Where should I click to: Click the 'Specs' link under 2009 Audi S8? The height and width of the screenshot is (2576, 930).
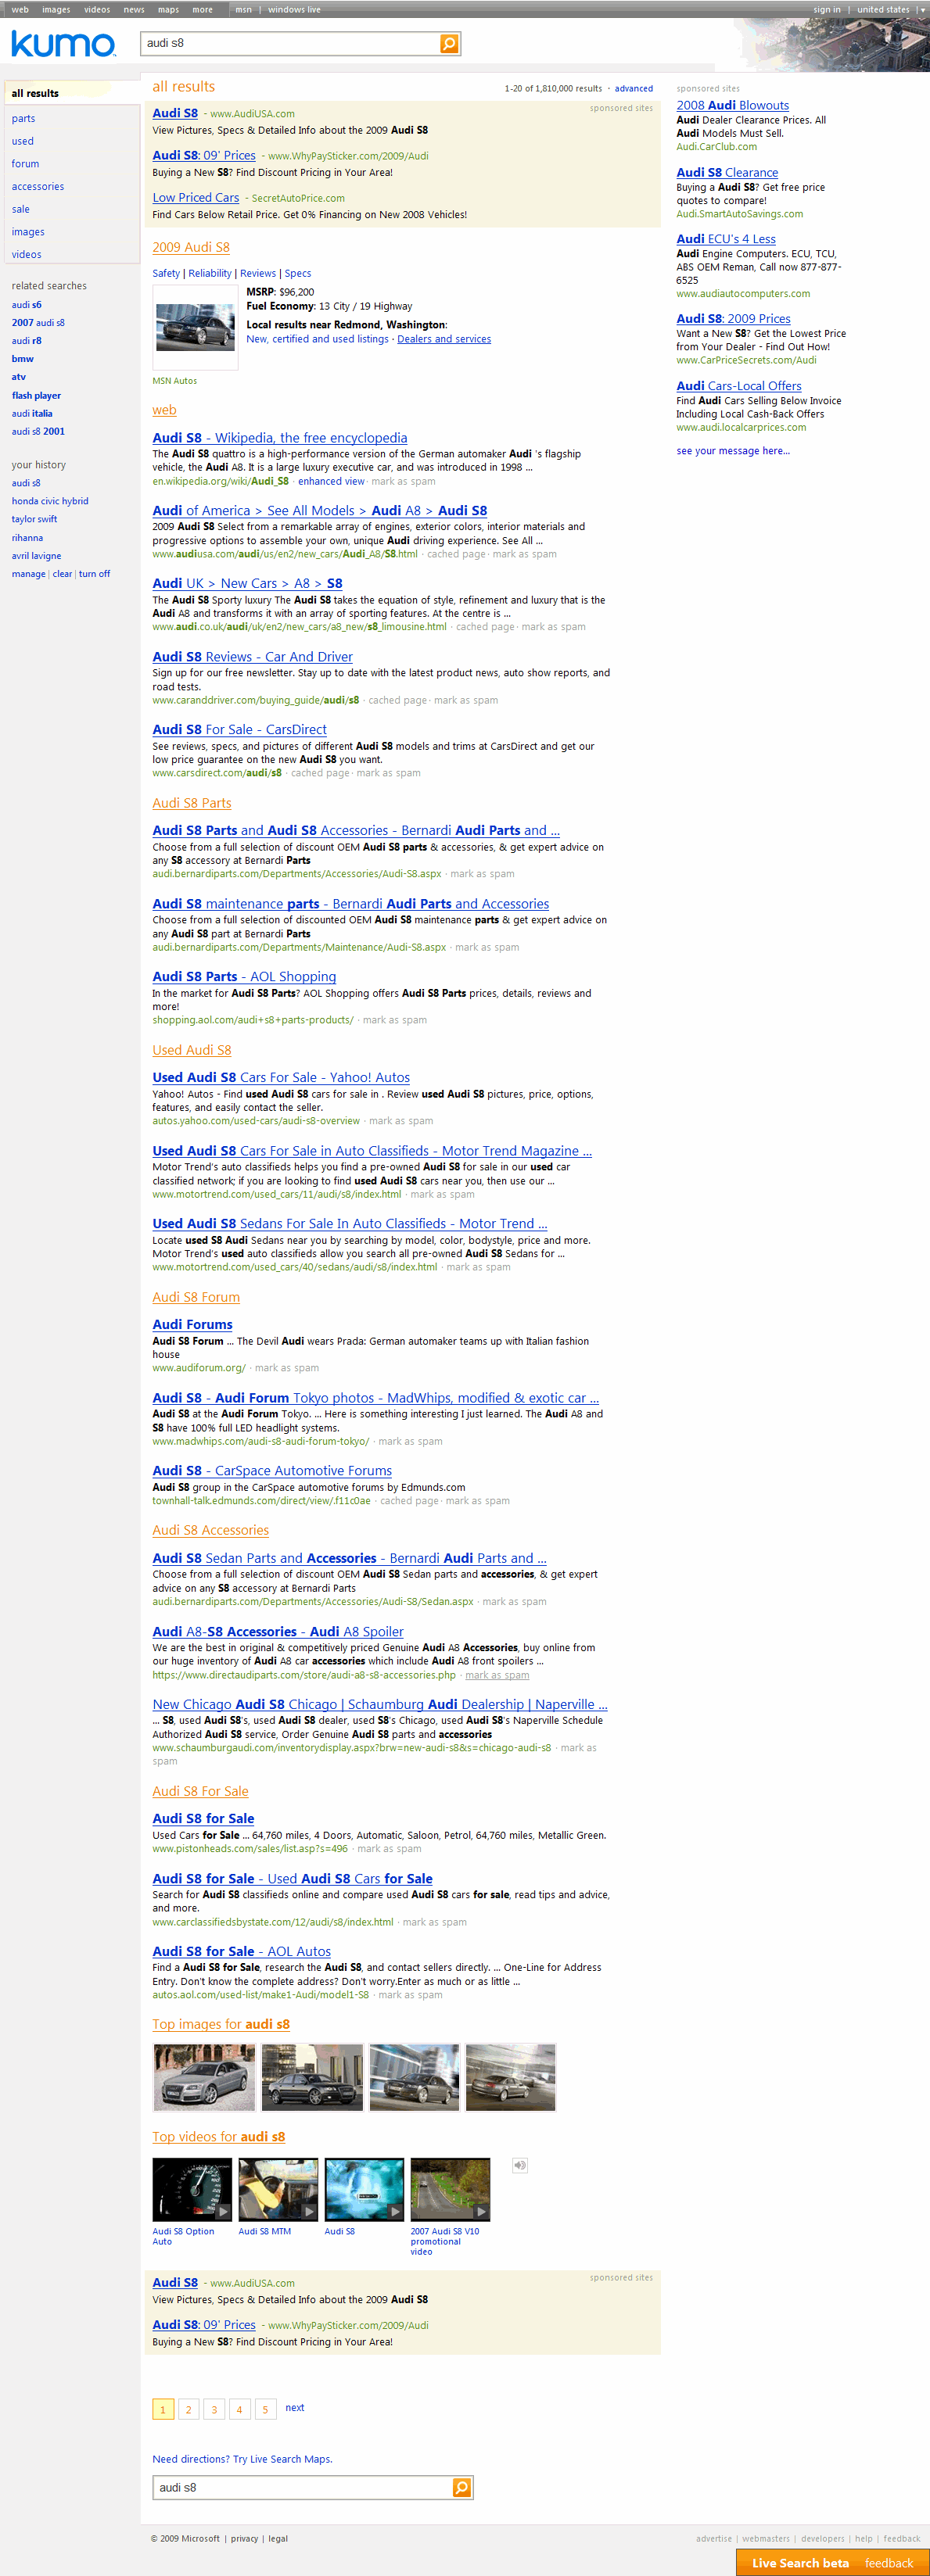click(298, 273)
